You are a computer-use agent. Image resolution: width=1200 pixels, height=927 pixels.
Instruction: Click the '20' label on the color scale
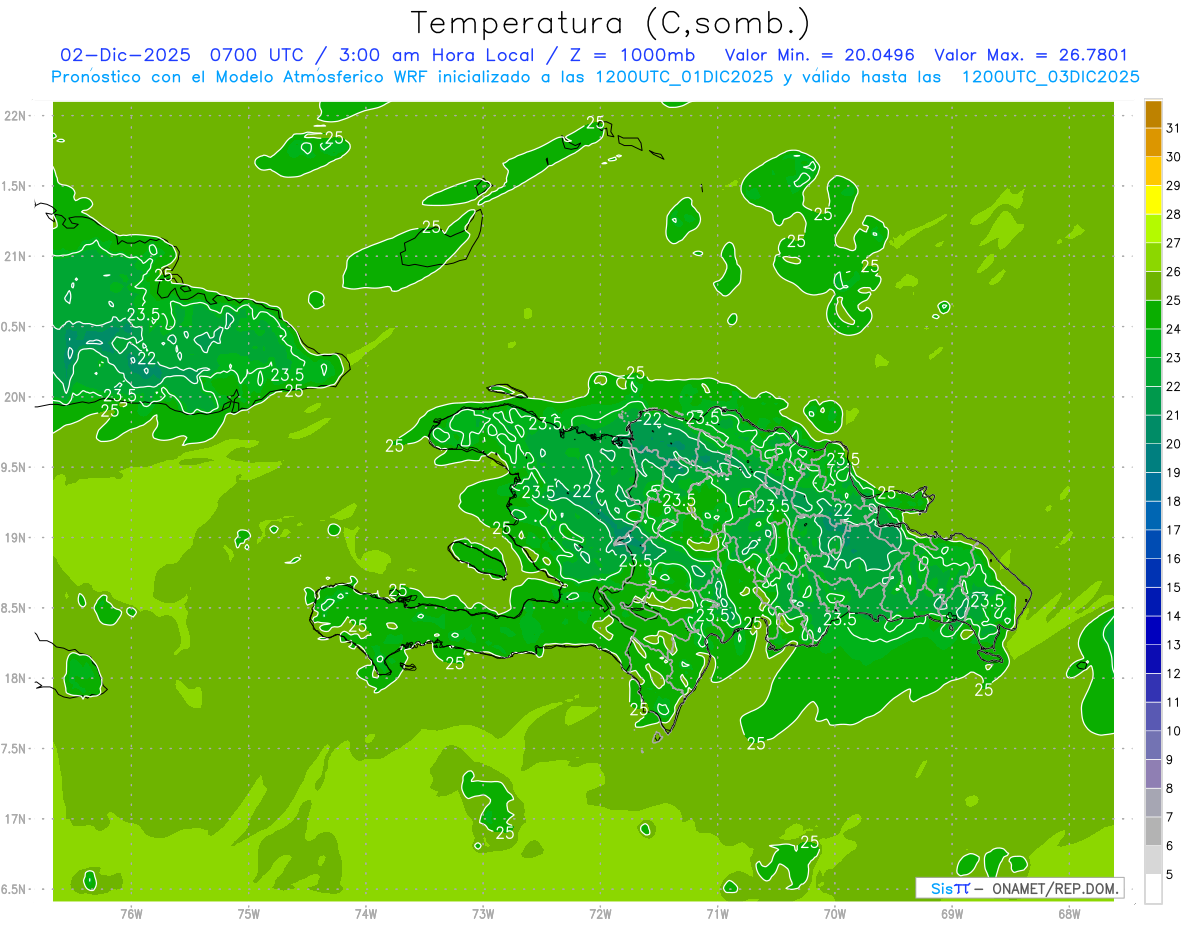point(1173,444)
